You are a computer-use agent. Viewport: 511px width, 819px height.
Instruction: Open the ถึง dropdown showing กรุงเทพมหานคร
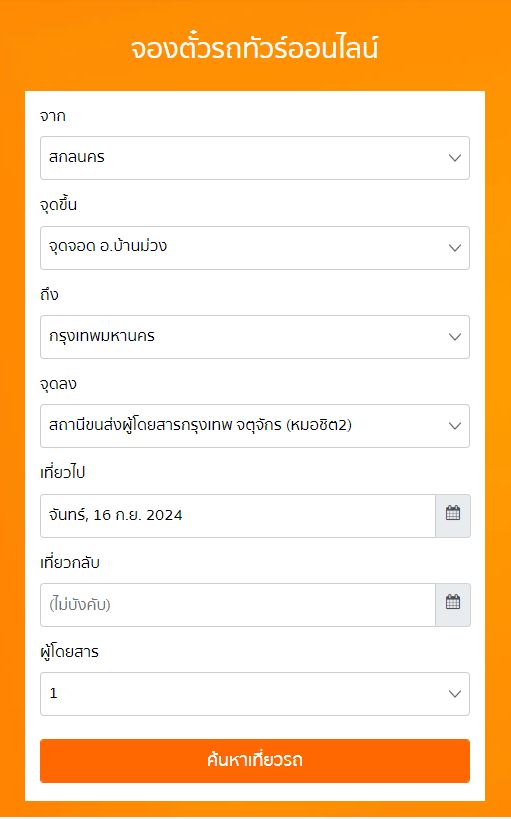255,337
